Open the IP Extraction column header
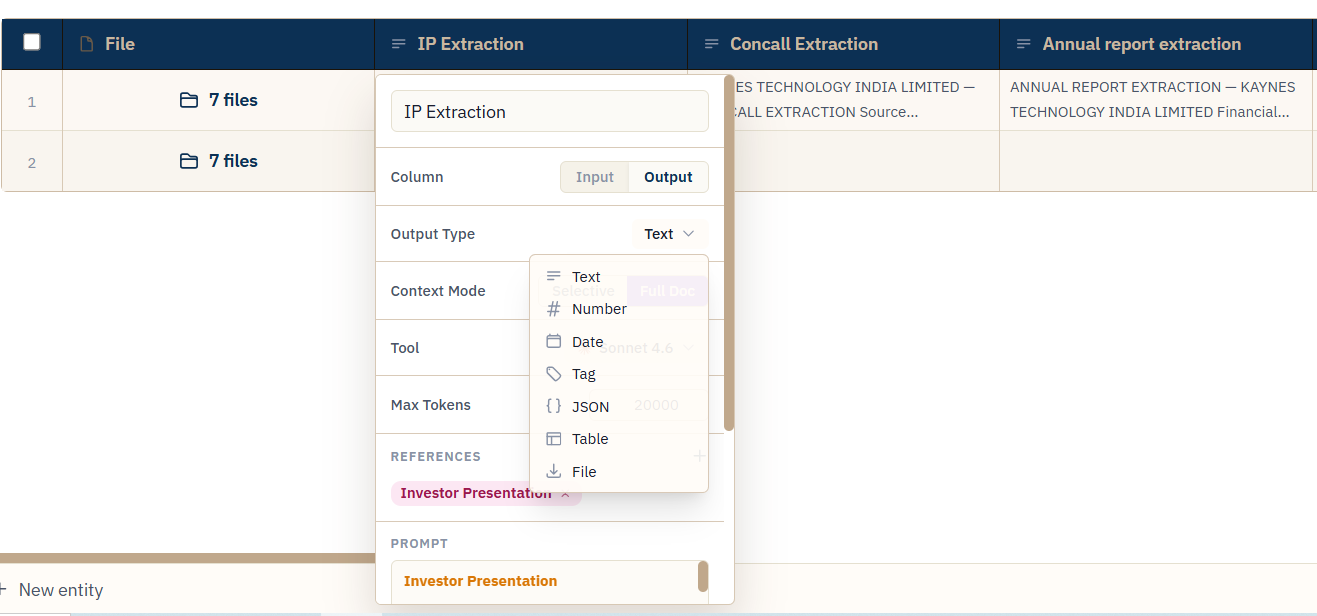The image size is (1317, 616). pyautogui.click(x=531, y=44)
